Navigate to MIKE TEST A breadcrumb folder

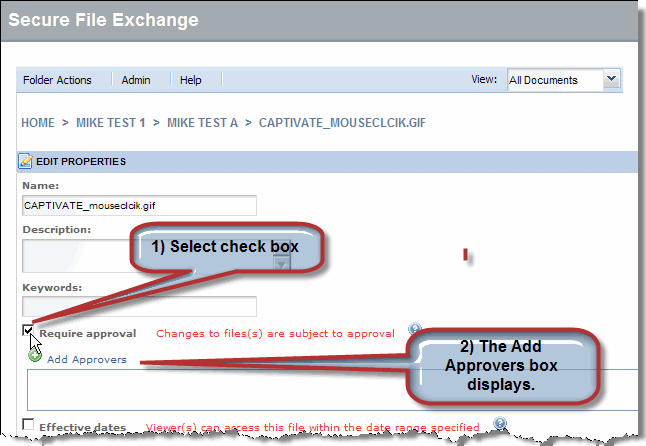tap(202, 122)
